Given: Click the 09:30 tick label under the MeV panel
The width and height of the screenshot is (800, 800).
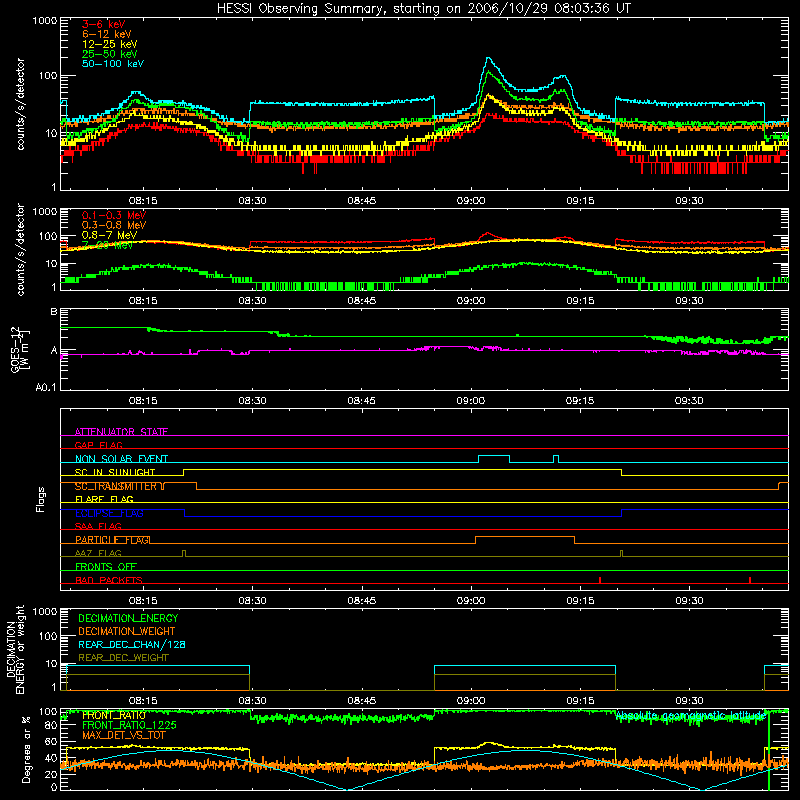Looking at the screenshot, I should click(x=689, y=301).
